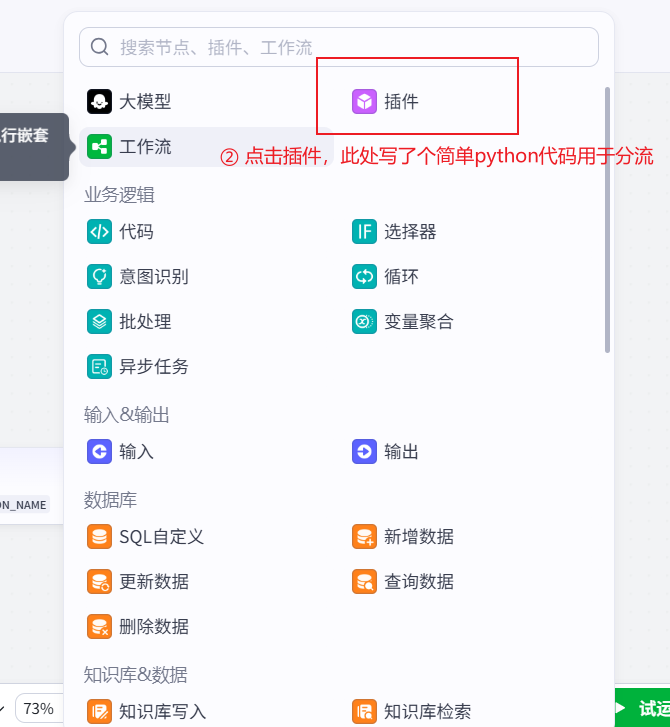Open the 73% zoom level control

(39, 708)
